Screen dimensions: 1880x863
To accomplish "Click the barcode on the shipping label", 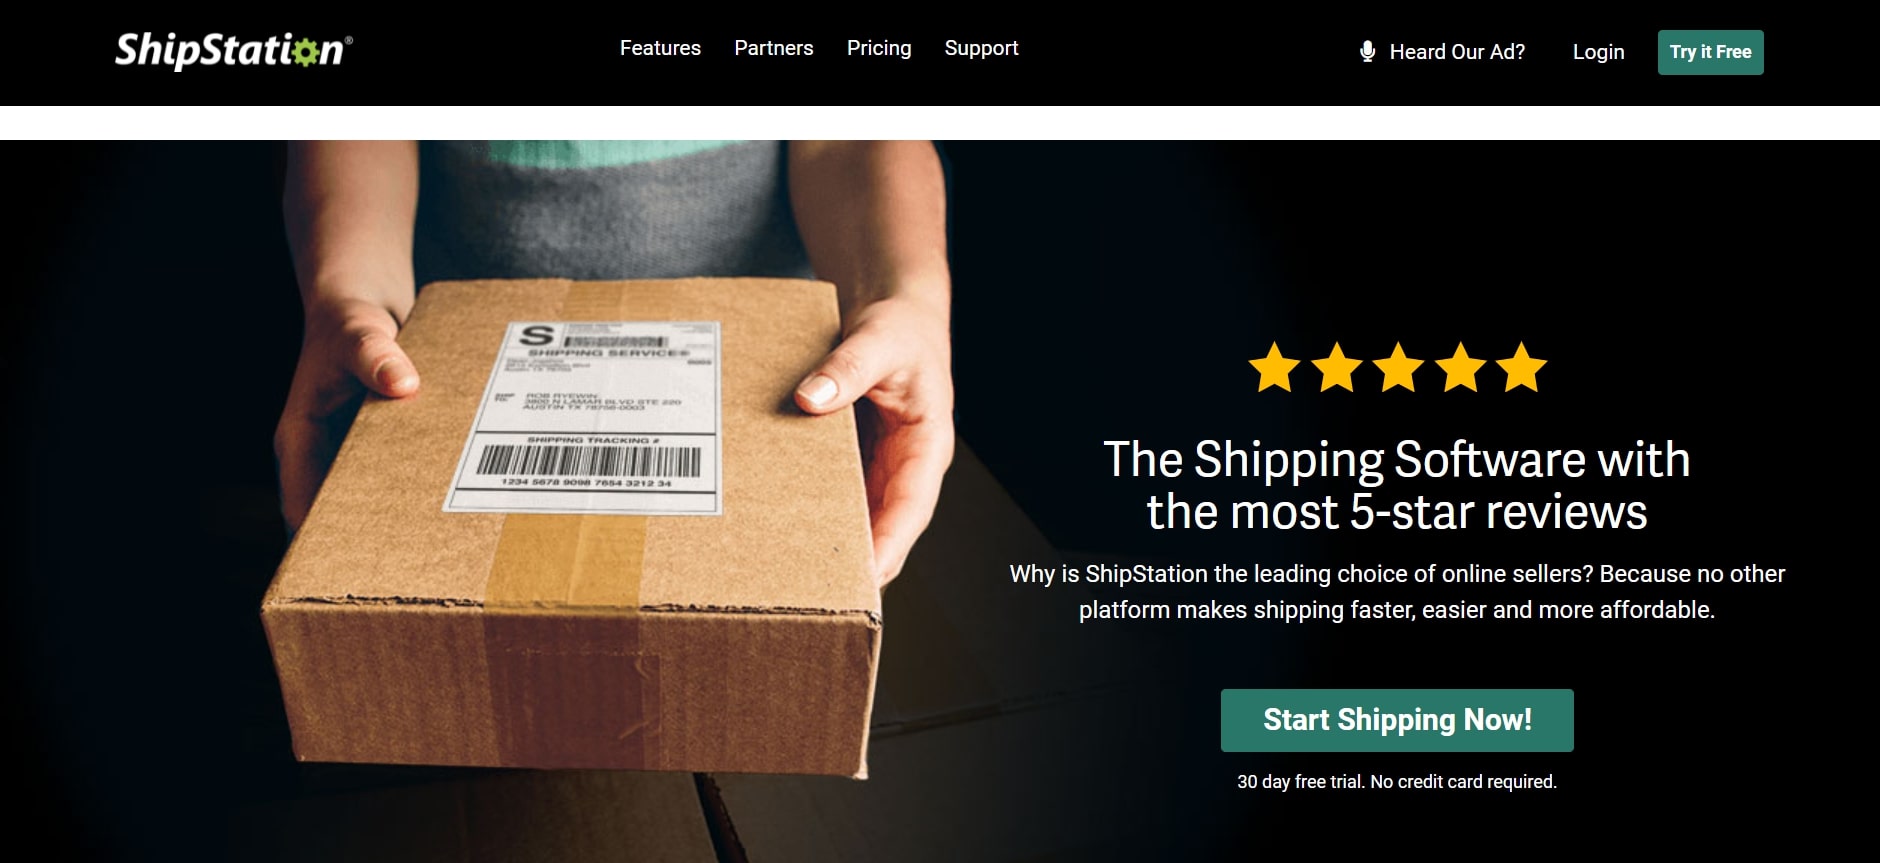I will click(x=588, y=461).
